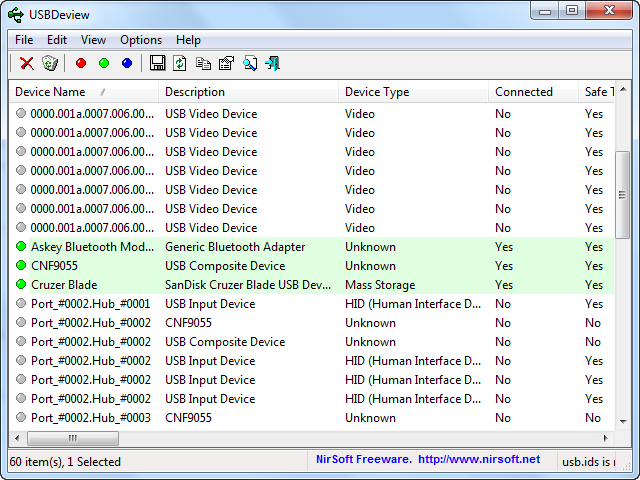Click the gray dot beside Port_#0002.Hub_#0003
Viewport: 640px width, 480px height.
click(21, 417)
